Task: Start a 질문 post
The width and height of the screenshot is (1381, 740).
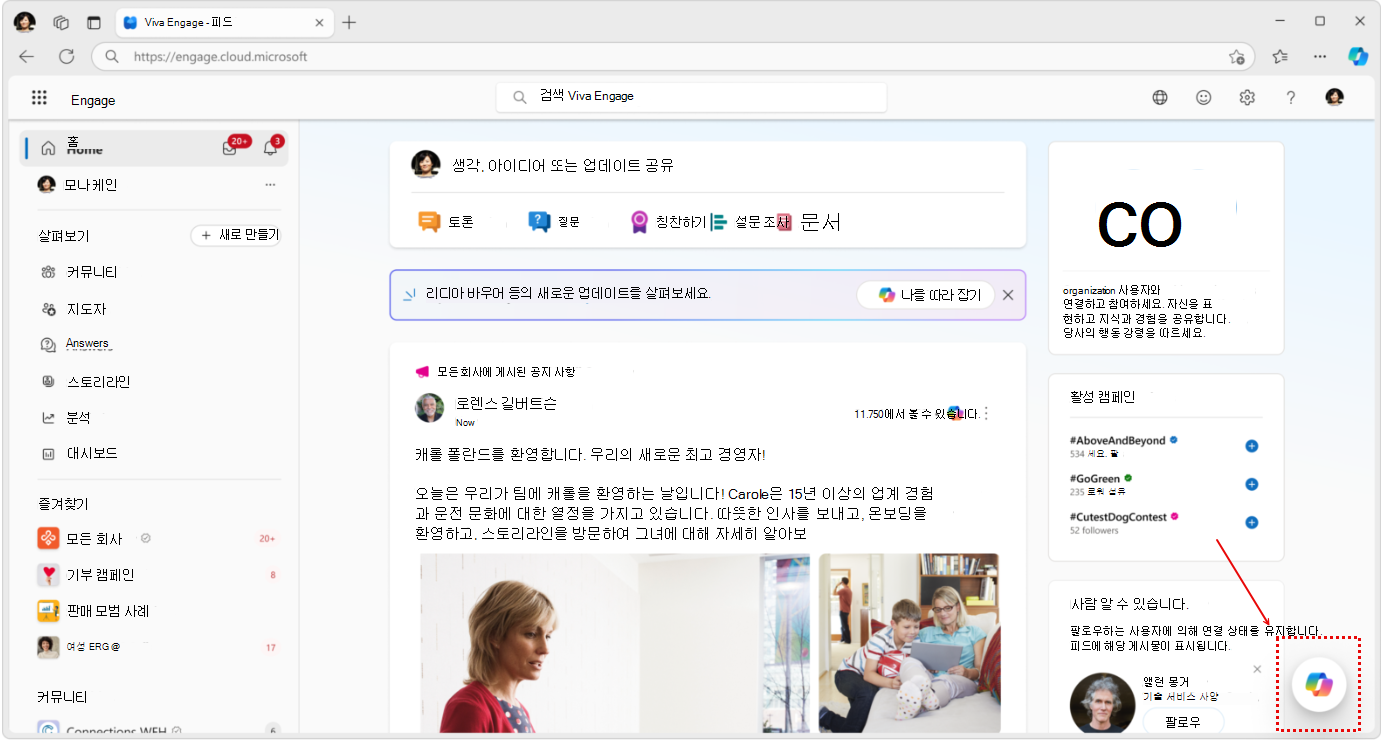Action: pyautogui.click(x=554, y=222)
